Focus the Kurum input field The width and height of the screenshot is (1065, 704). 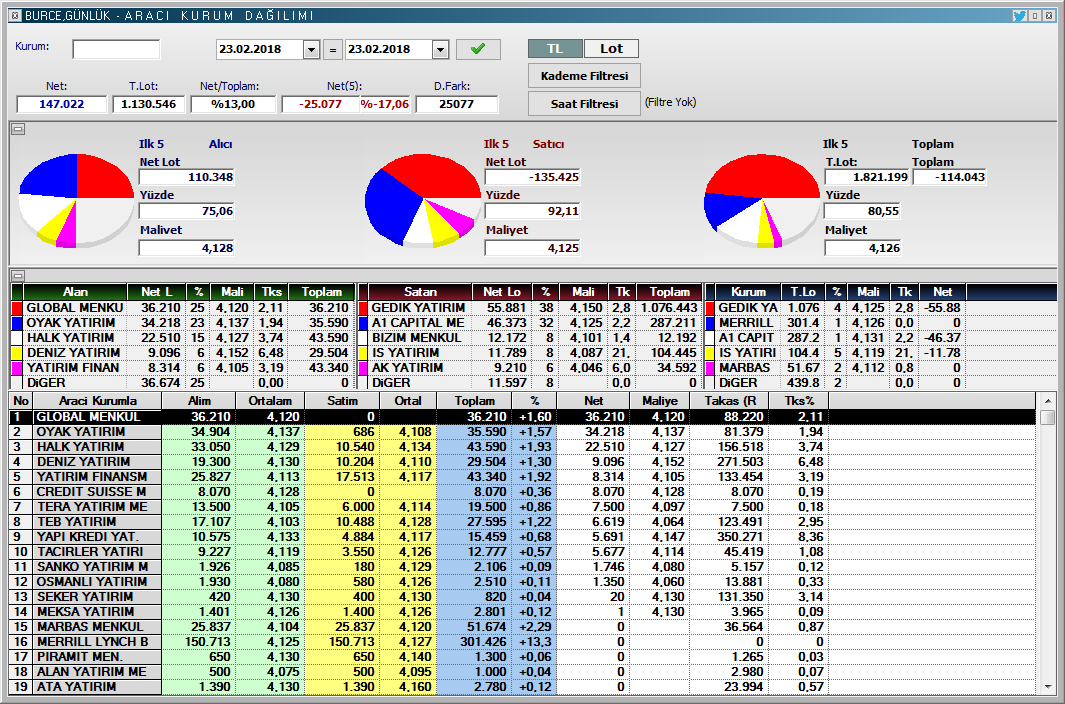[x=116, y=49]
